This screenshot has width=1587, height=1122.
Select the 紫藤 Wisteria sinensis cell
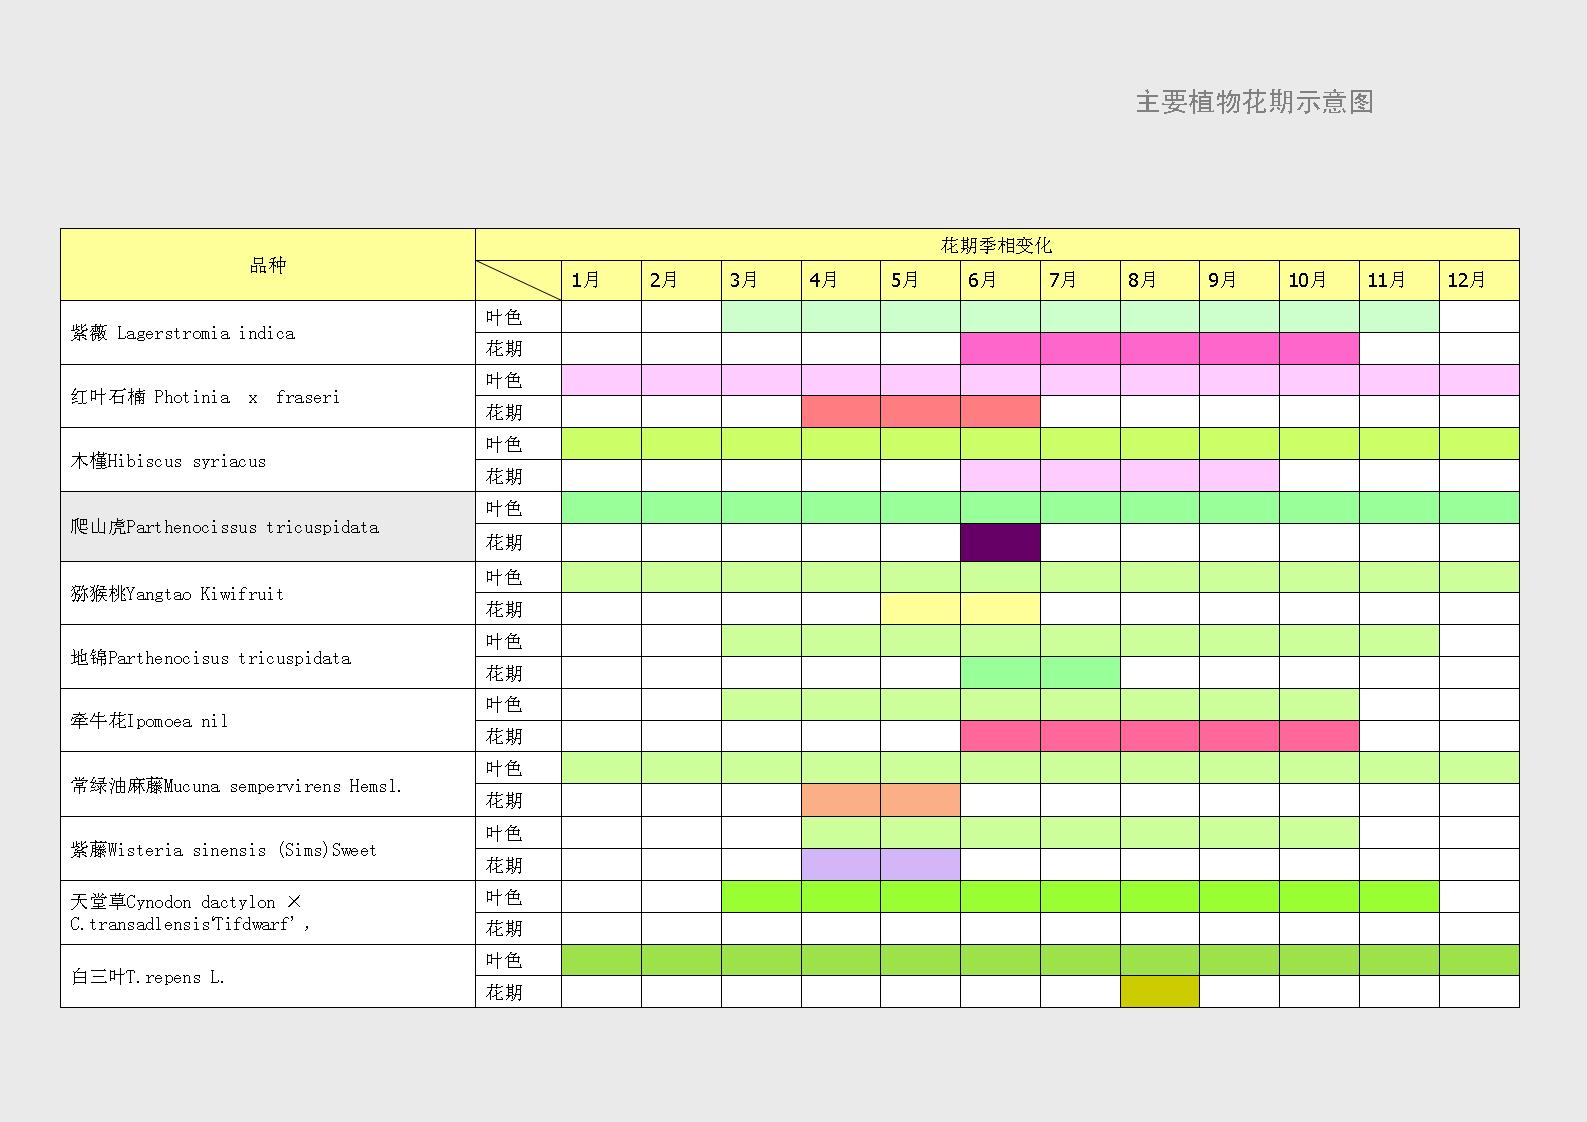tap(267, 850)
